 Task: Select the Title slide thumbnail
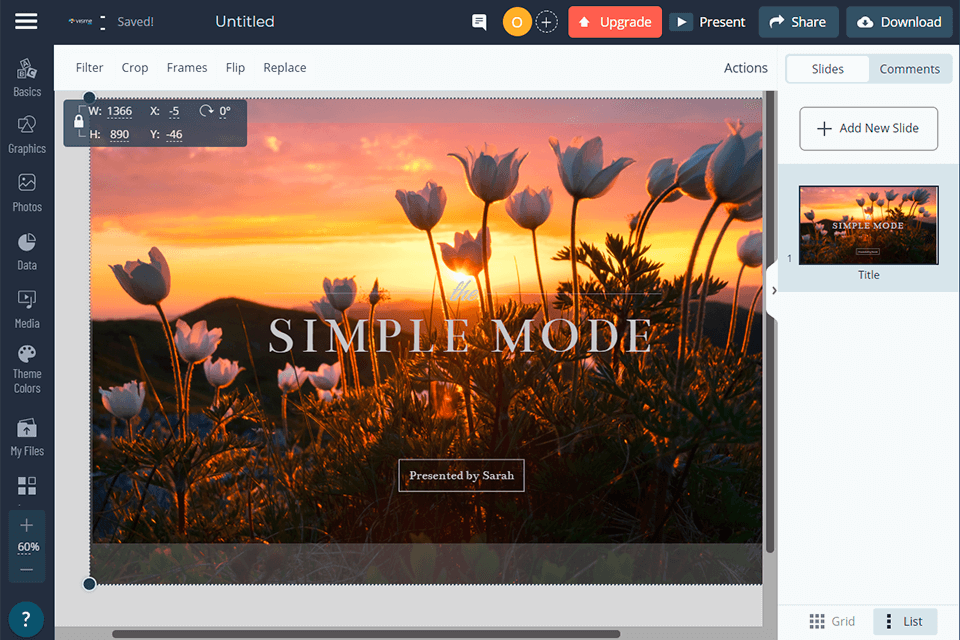point(868,225)
